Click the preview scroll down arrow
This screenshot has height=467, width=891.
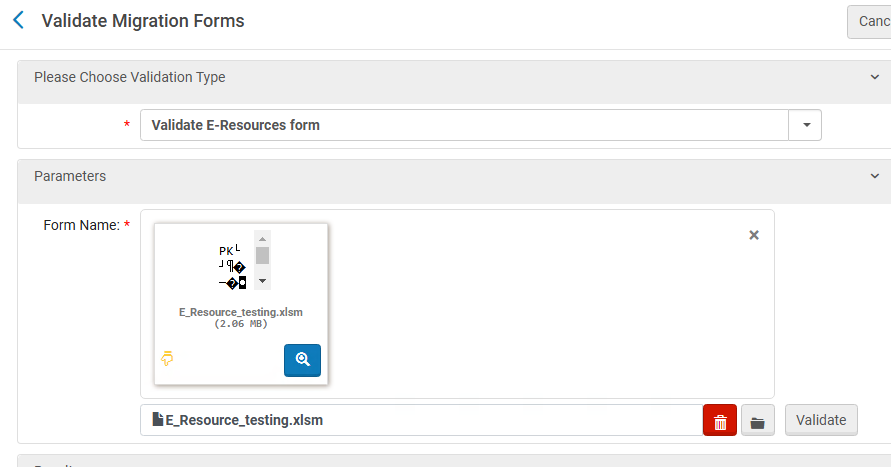(x=263, y=282)
